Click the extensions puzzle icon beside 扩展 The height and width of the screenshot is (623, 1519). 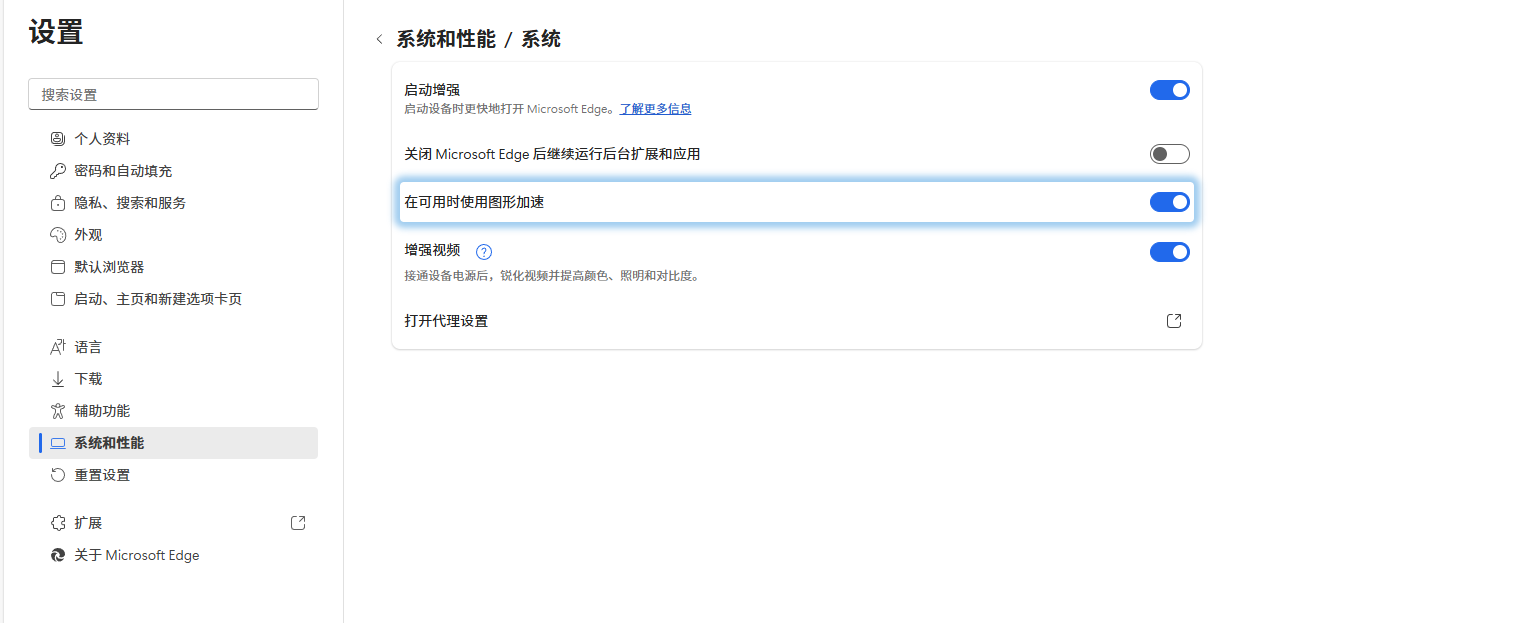(x=57, y=523)
